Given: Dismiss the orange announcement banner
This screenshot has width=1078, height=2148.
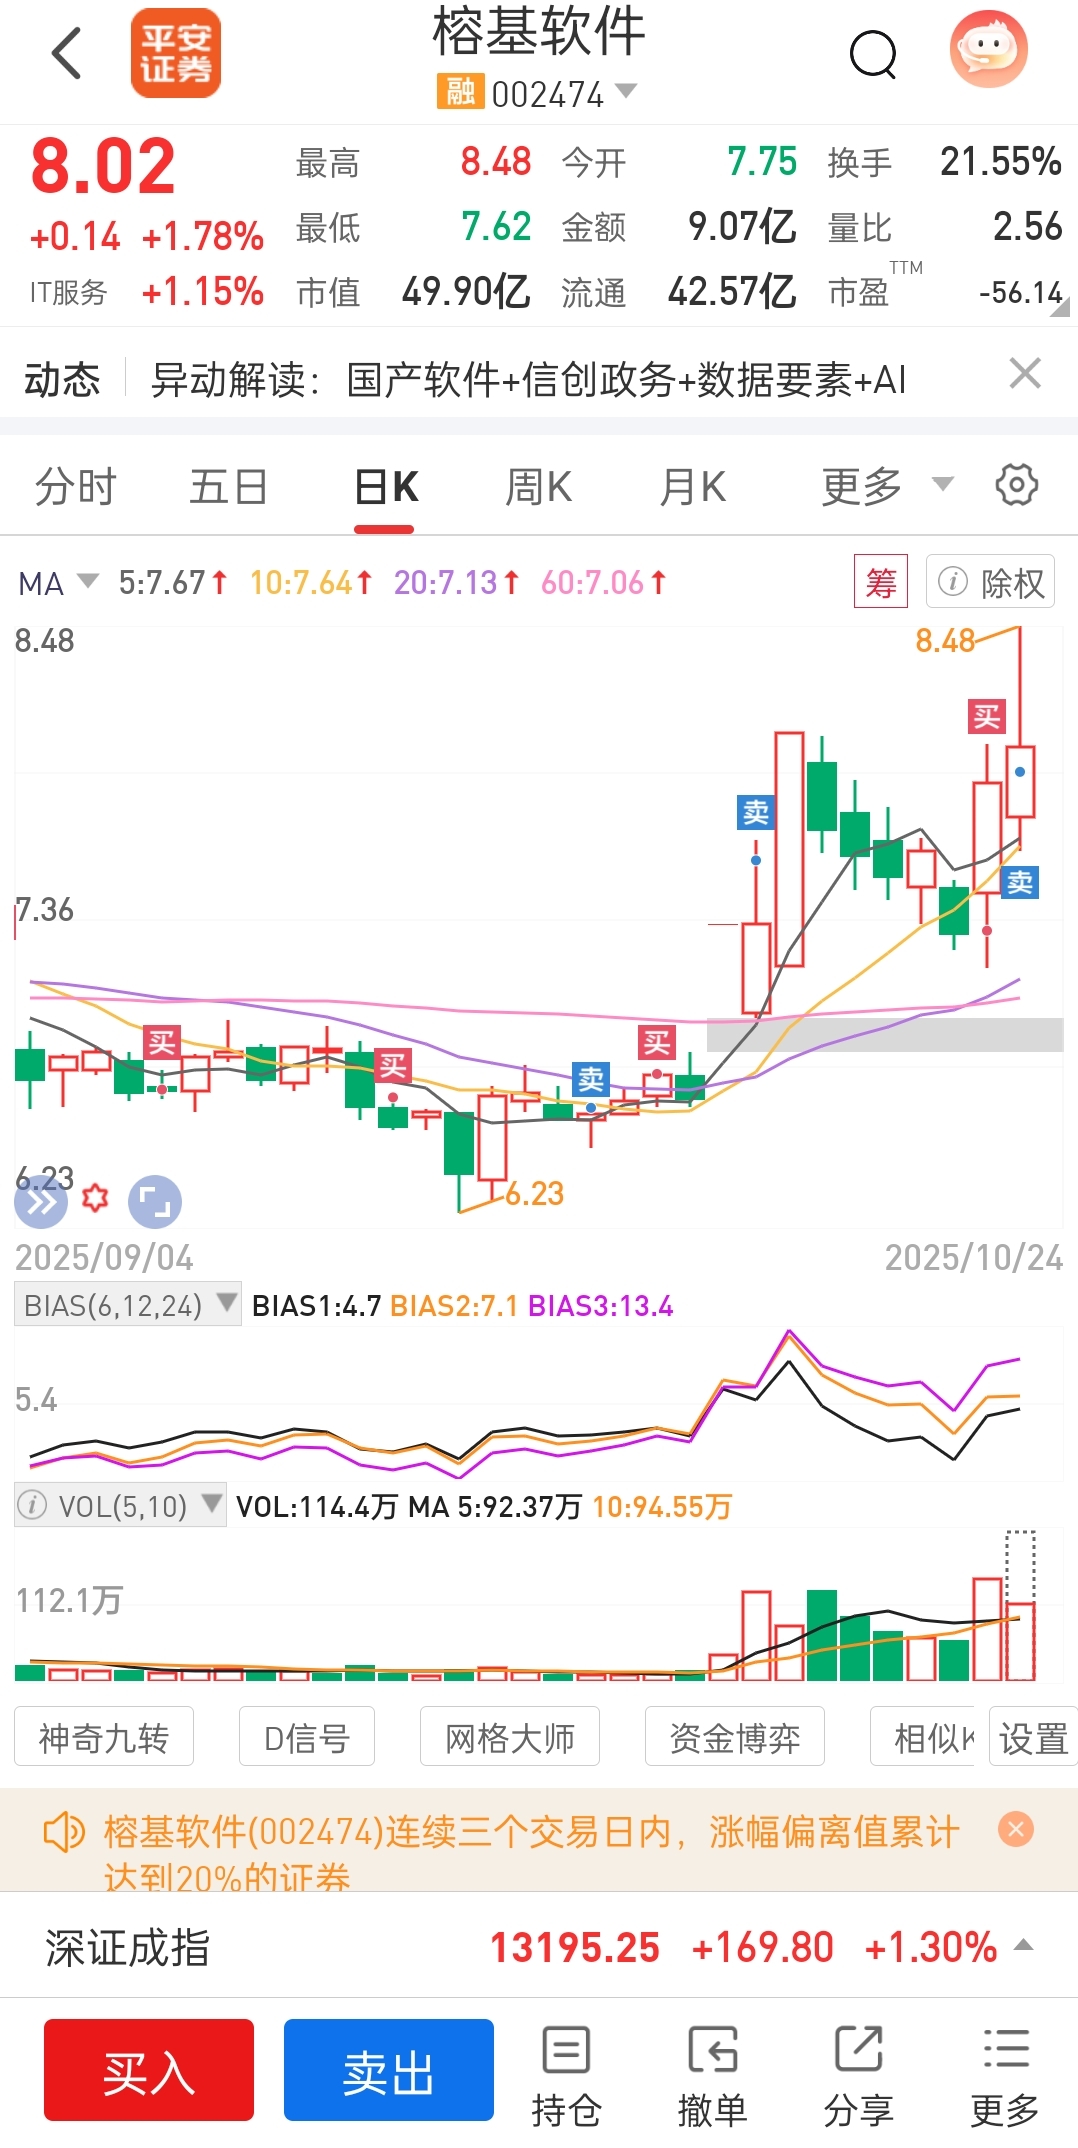Looking at the screenshot, I should (x=1016, y=1830).
